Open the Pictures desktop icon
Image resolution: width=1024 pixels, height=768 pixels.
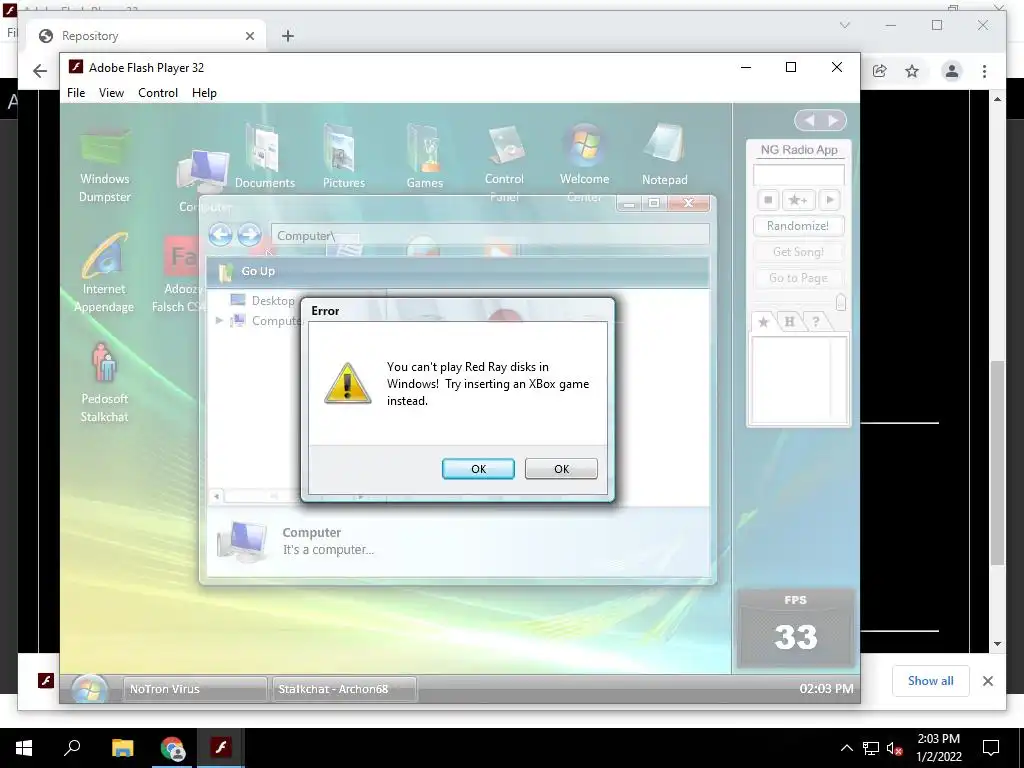(x=344, y=159)
